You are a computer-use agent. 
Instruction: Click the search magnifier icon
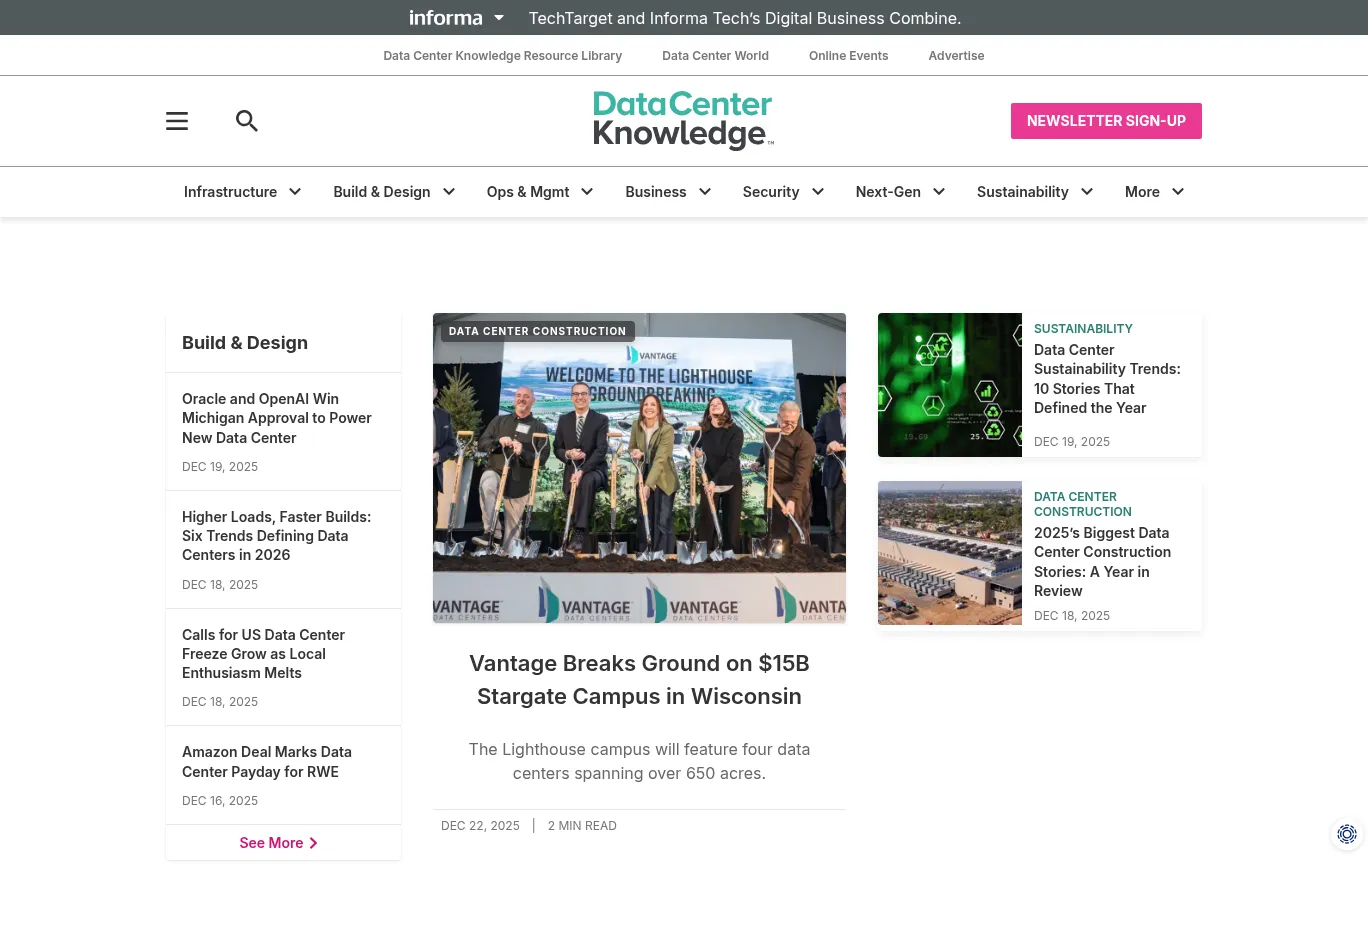[x=247, y=121]
